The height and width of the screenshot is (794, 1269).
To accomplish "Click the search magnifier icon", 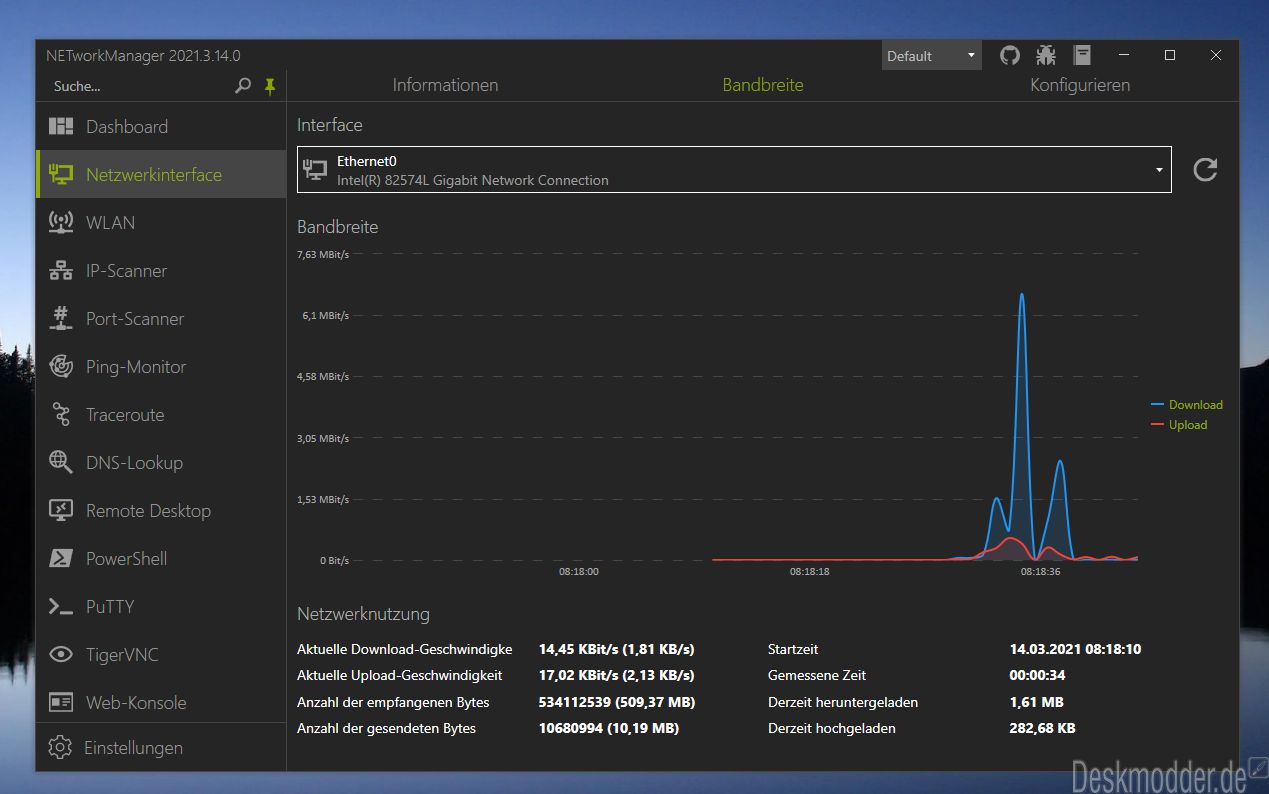I will [243, 86].
